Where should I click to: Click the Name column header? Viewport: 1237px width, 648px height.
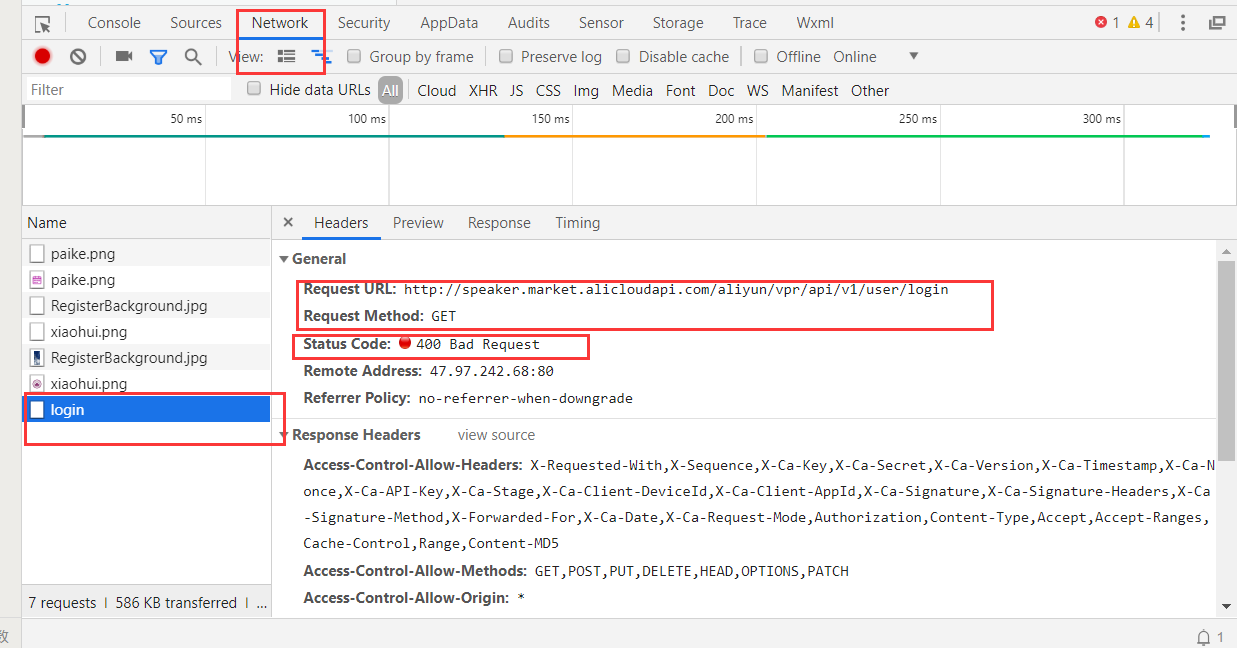[146, 223]
